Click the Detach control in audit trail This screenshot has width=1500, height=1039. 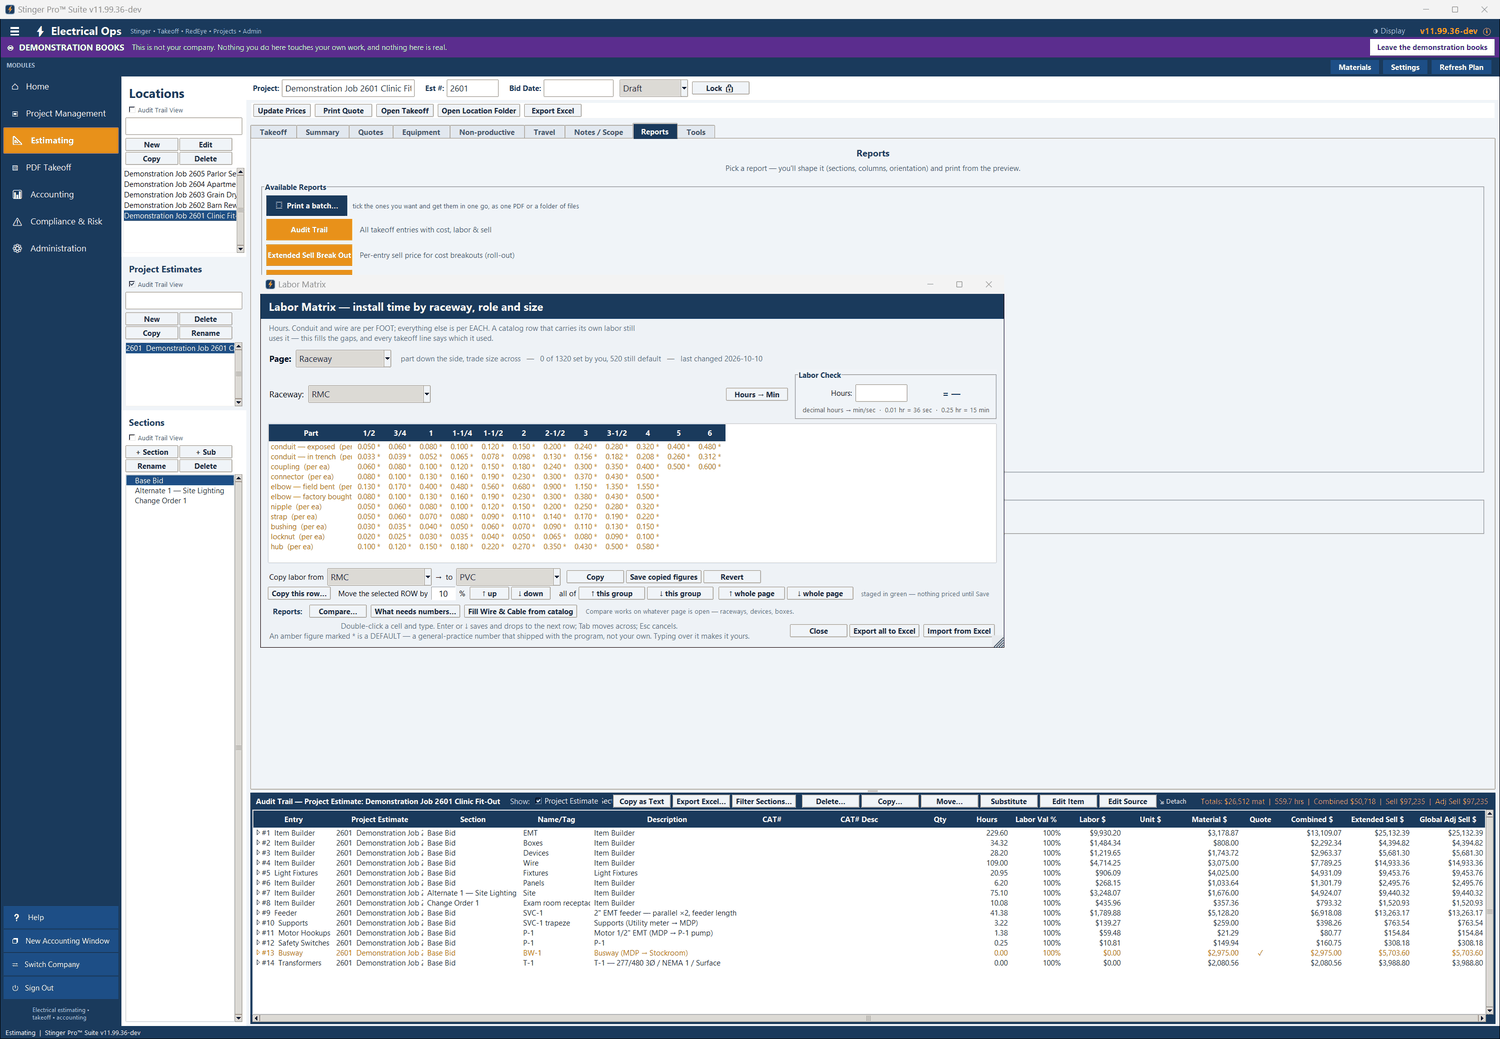point(1174,801)
